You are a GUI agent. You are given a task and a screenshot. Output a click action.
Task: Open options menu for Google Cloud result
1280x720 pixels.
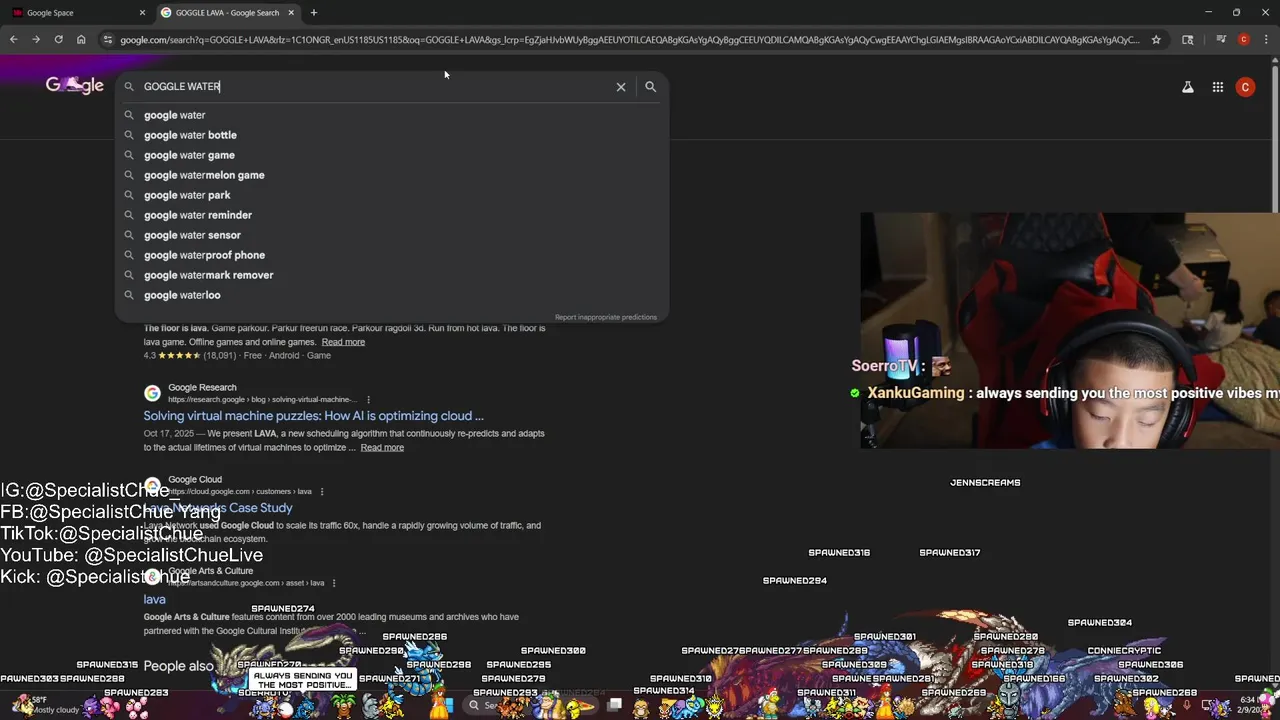click(322, 492)
